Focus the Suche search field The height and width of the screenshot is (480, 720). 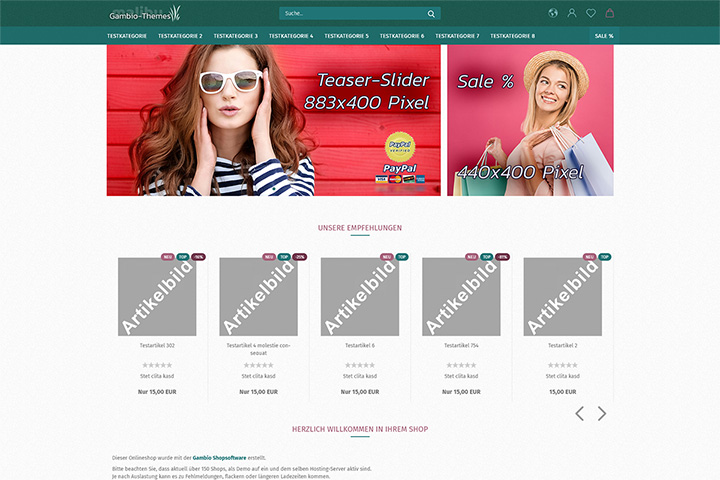(353, 13)
